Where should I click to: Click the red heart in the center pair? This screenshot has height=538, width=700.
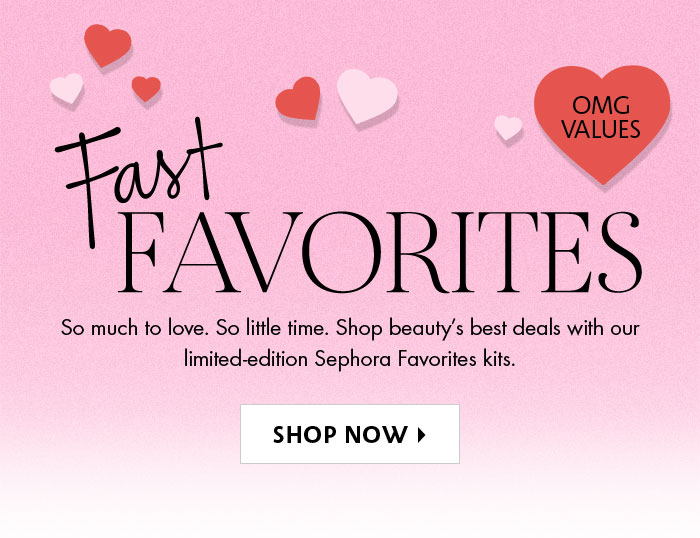point(298,98)
